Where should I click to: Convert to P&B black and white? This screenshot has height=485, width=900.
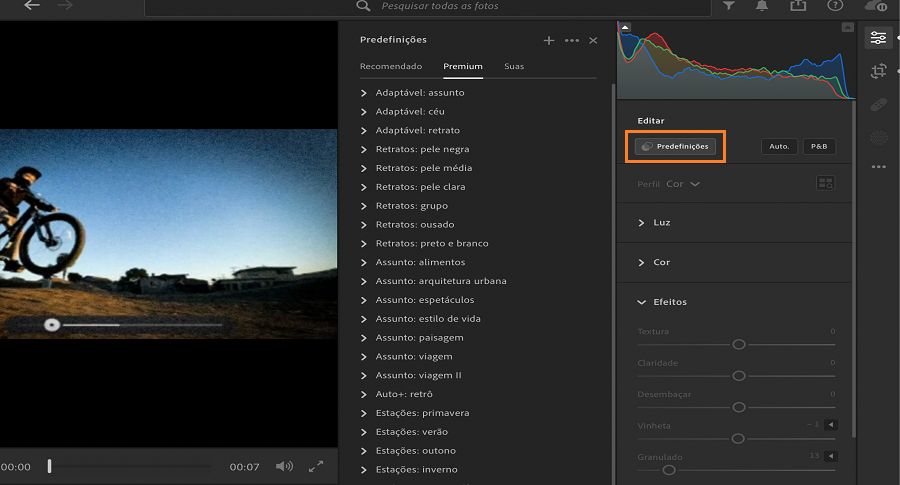[x=819, y=146]
